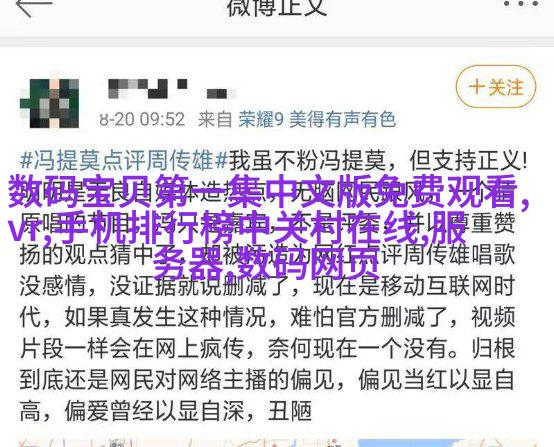Tap the purple 务器,数码网页 overlay text

262,263
